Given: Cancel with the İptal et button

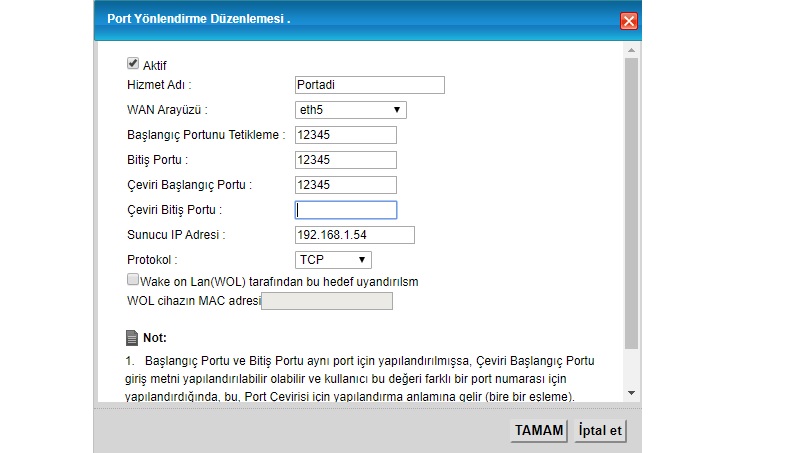Looking at the screenshot, I should [x=600, y=431].
